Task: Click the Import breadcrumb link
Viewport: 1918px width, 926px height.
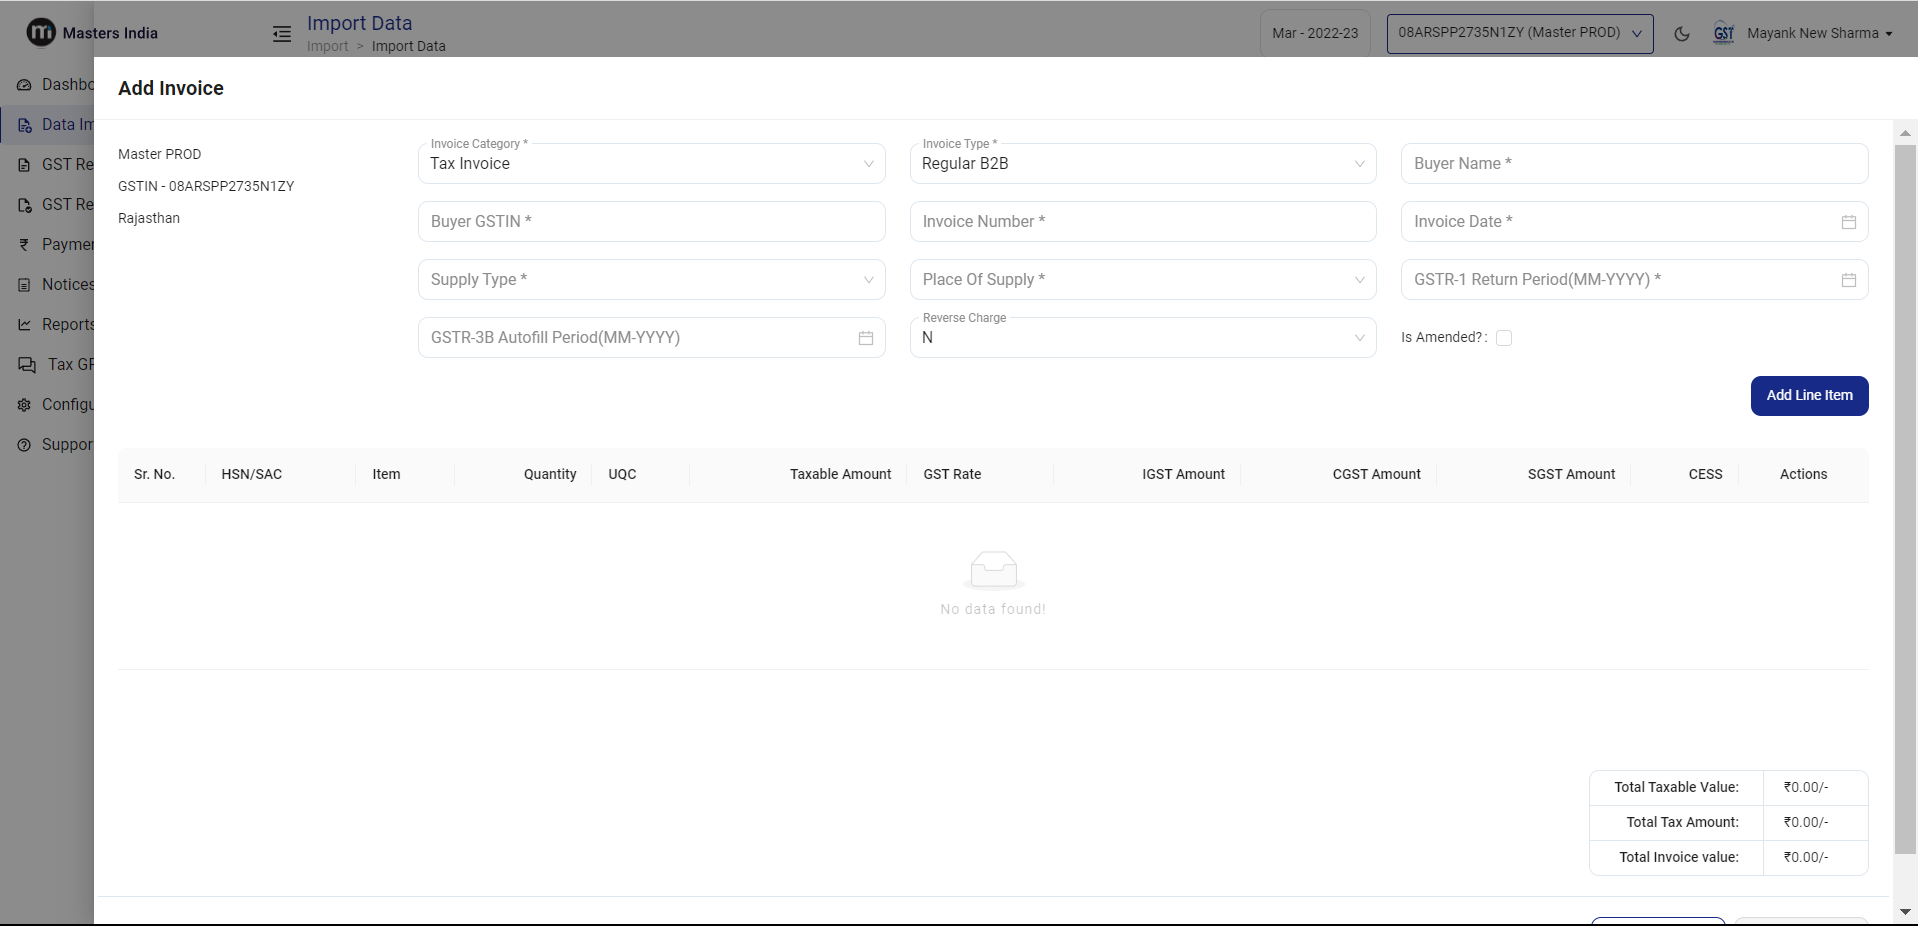Action: [327, 47]
